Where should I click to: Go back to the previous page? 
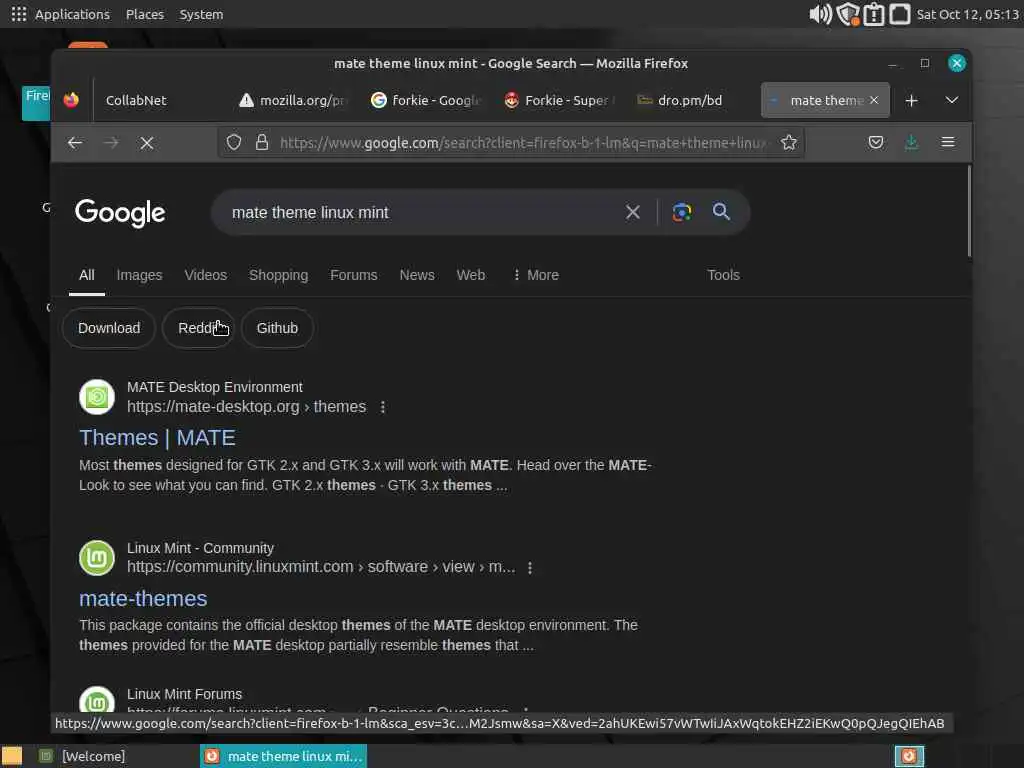tap(75, 142)
